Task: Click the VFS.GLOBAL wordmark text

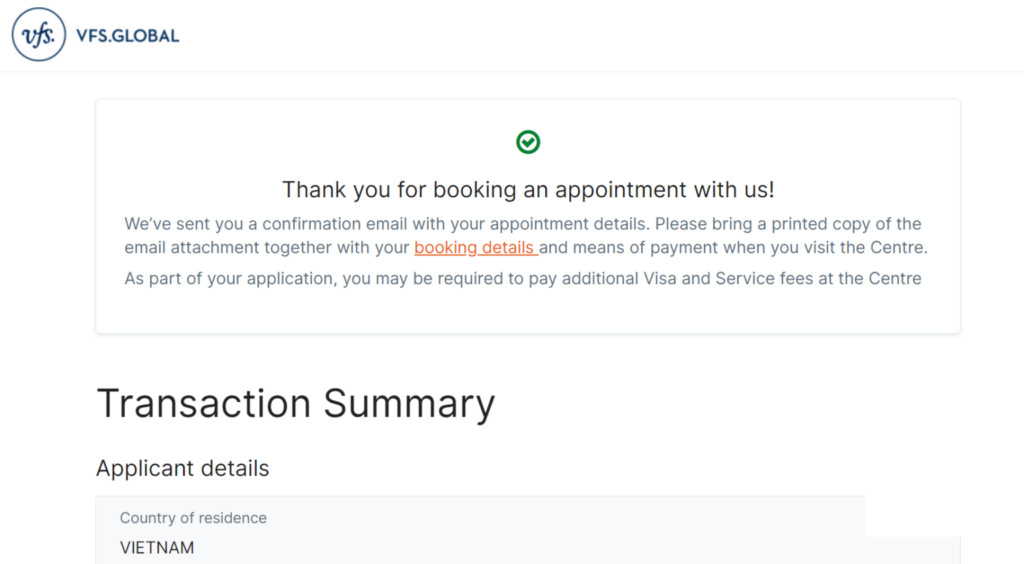Action: click(127, 36)
